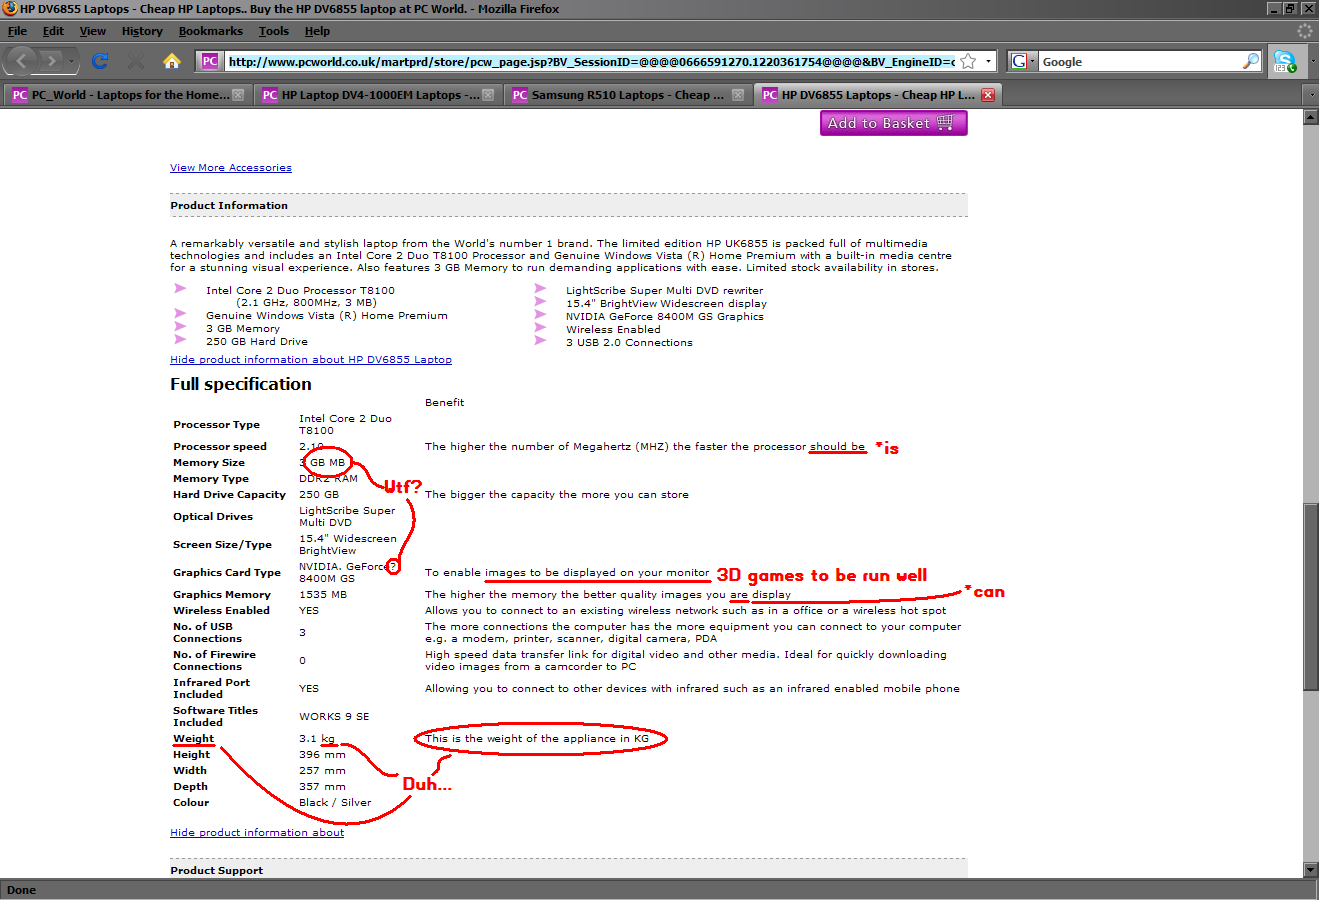
Task: Click into the Google search box
Action: point(1140,61)
